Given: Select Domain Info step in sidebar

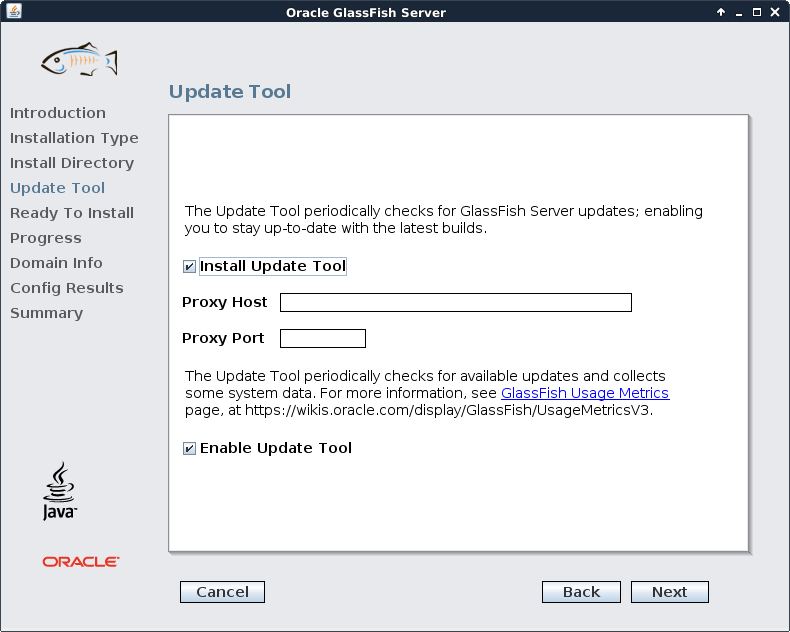Looking at the screenshot, I should [56, 263].
